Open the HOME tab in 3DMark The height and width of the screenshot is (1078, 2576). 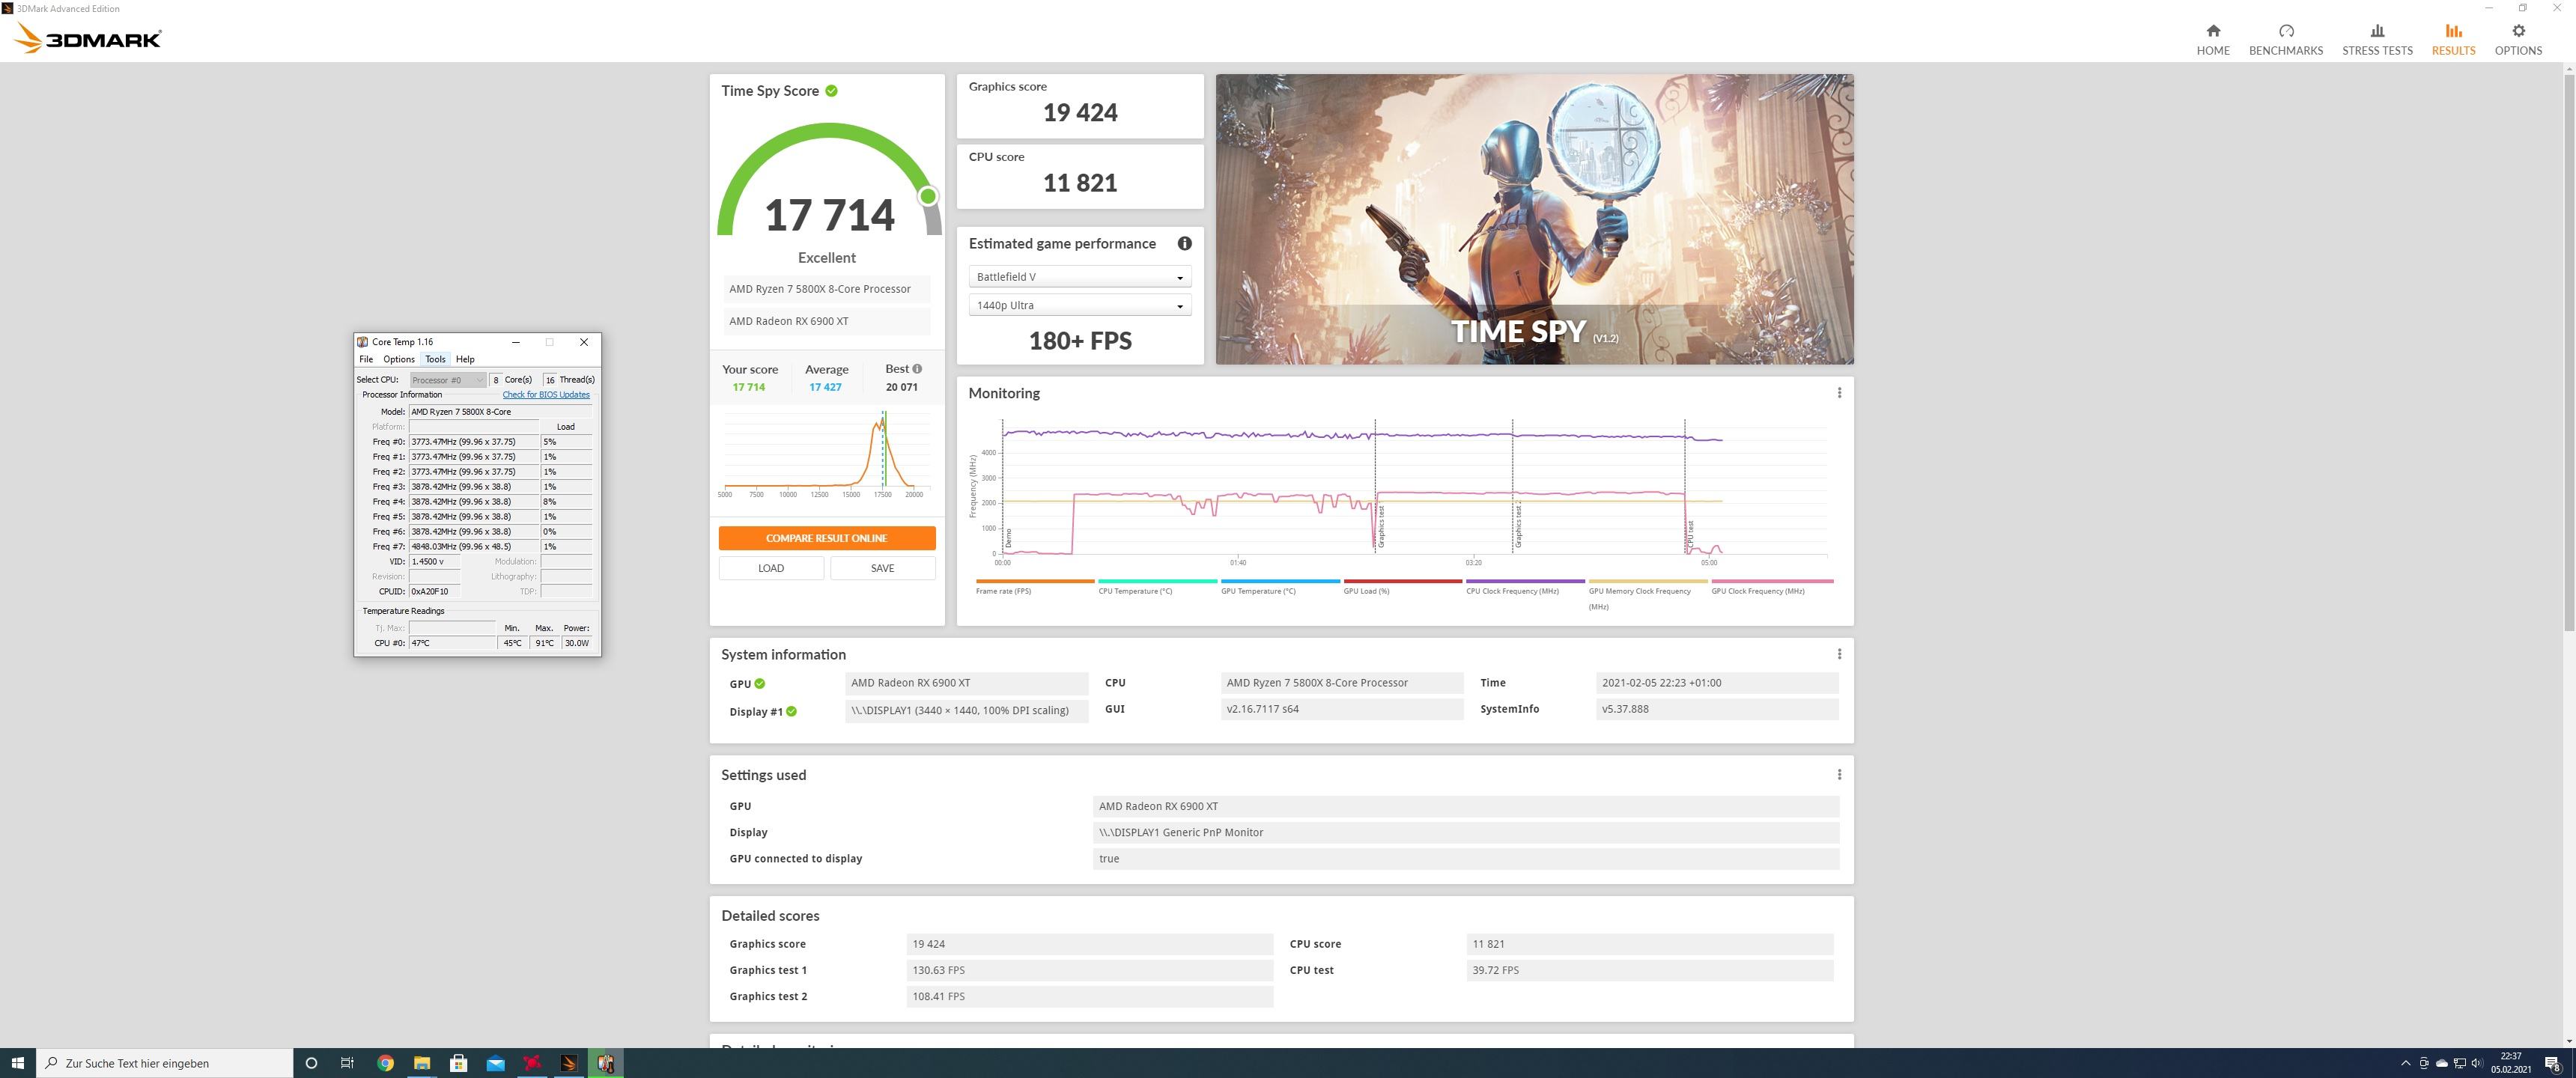tap(2212, 40)
